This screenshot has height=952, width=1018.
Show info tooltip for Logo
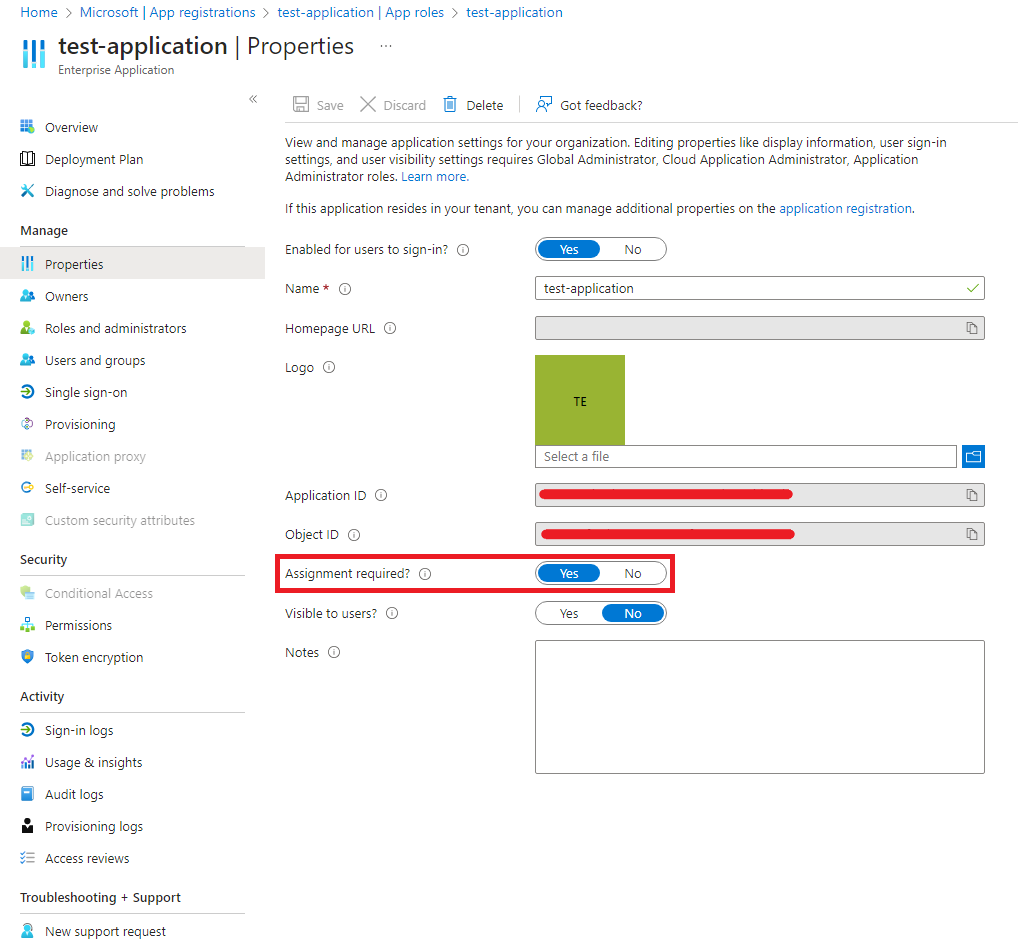point(329,367)
